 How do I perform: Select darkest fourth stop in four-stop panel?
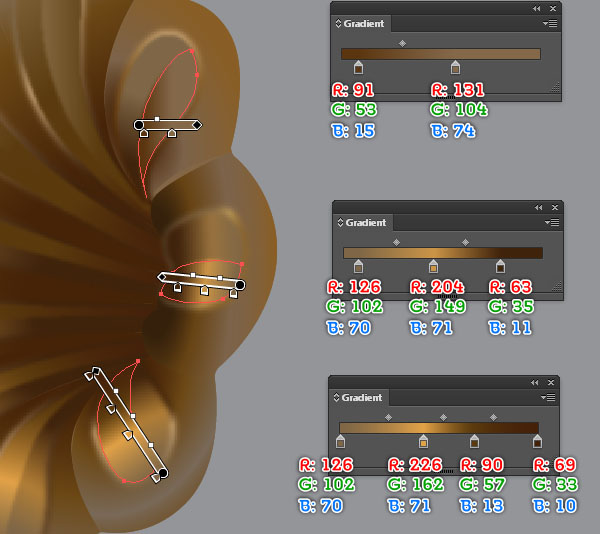[x=537, y=441]
